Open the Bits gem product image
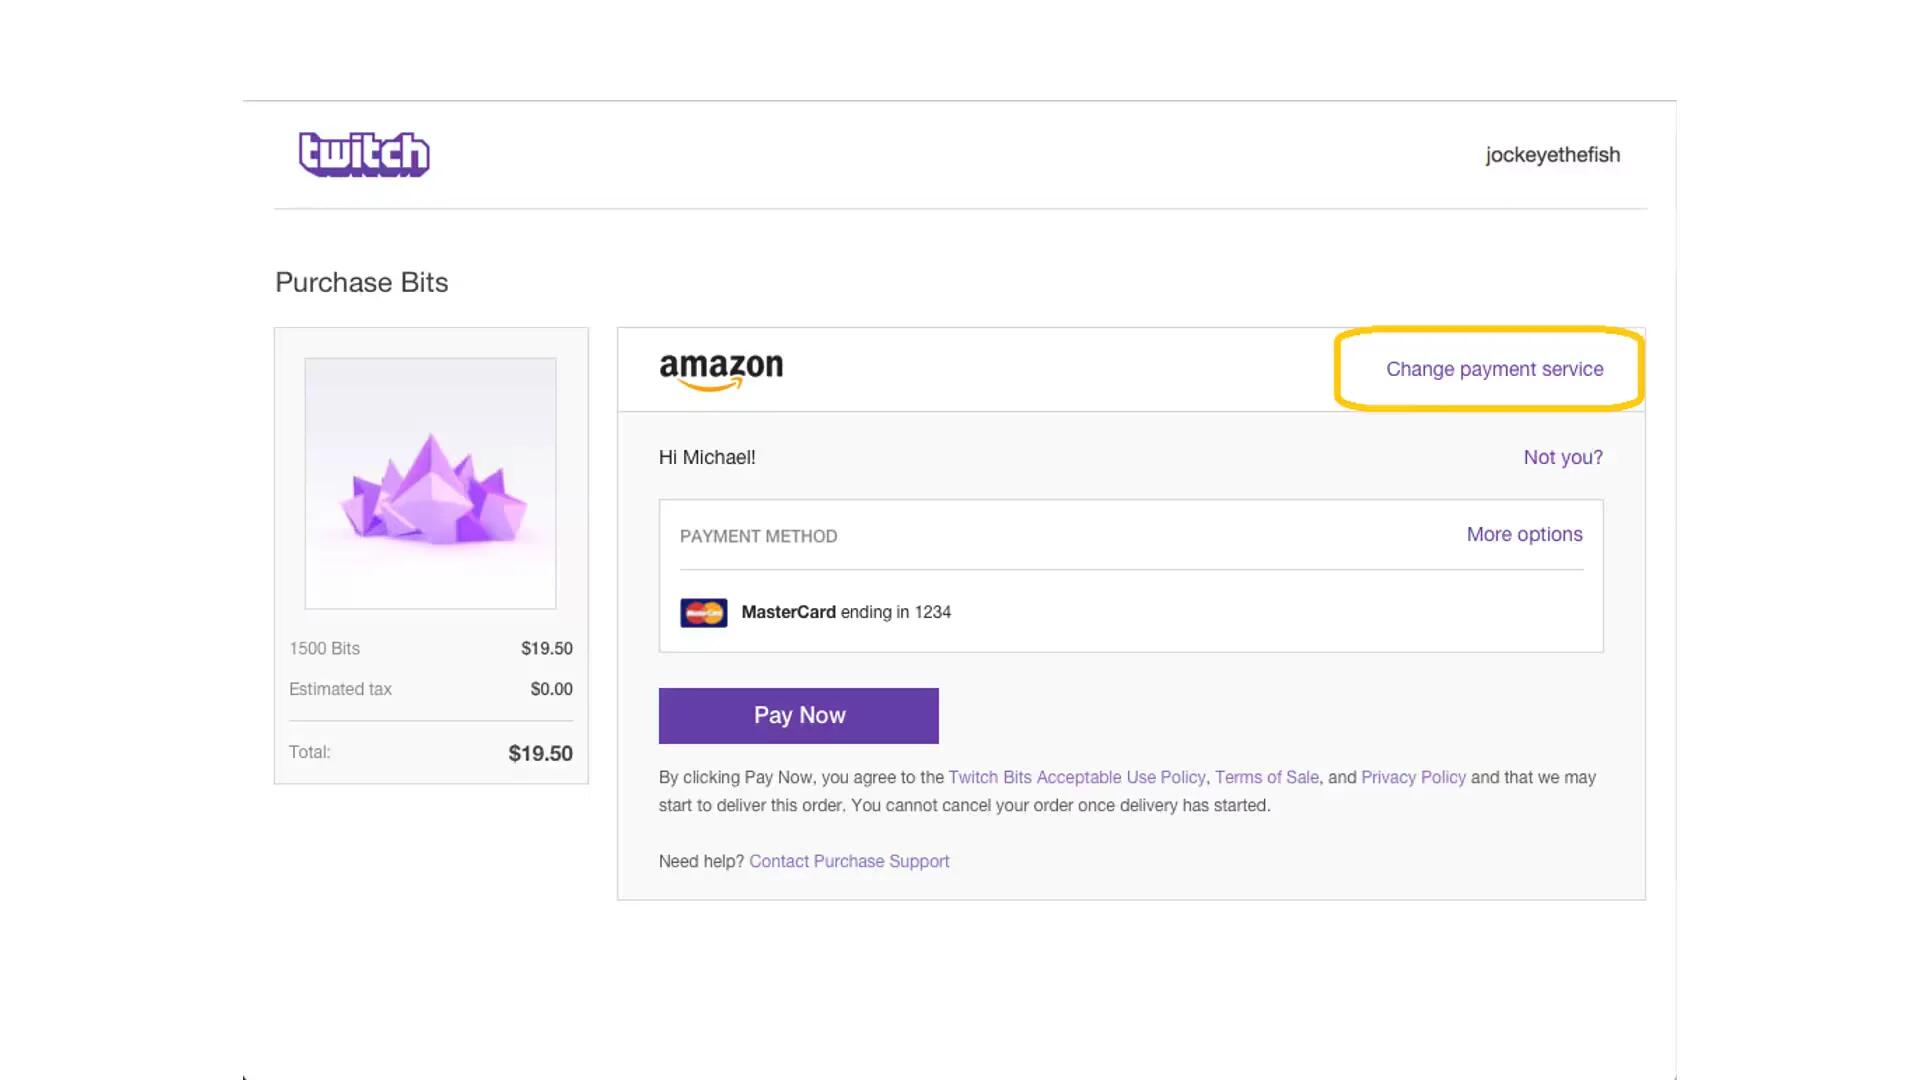This screenshot has height=1080, width=1920. click(430, 483)
